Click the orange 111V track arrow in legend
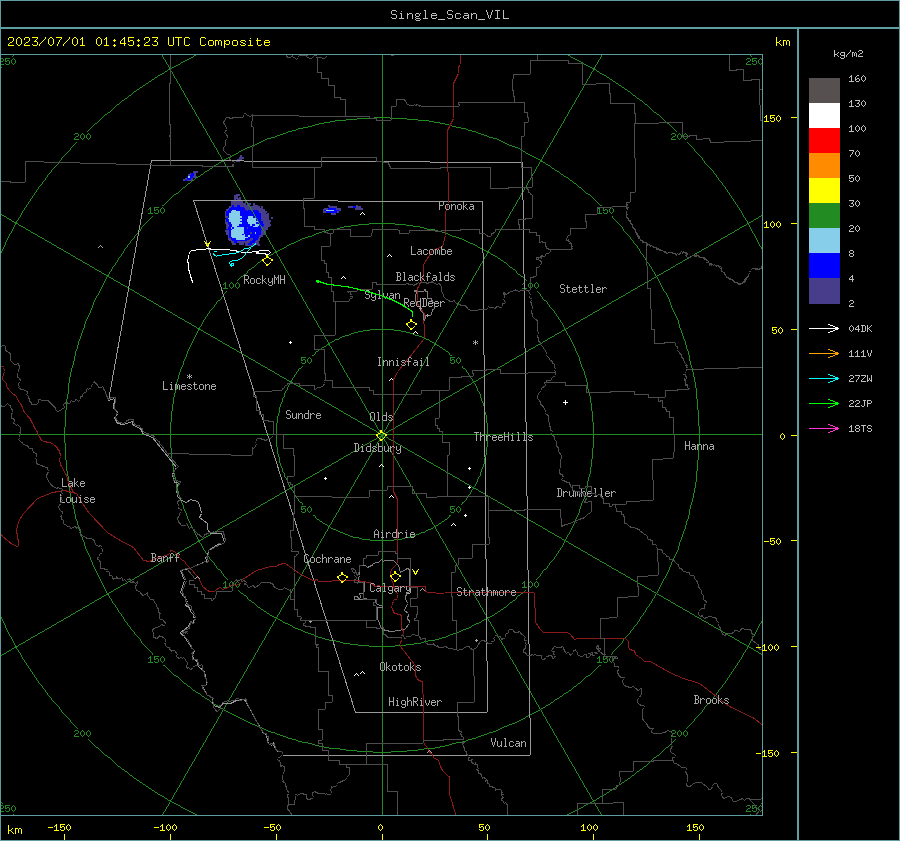Screen dimensions: 900x841 [824, 354]
